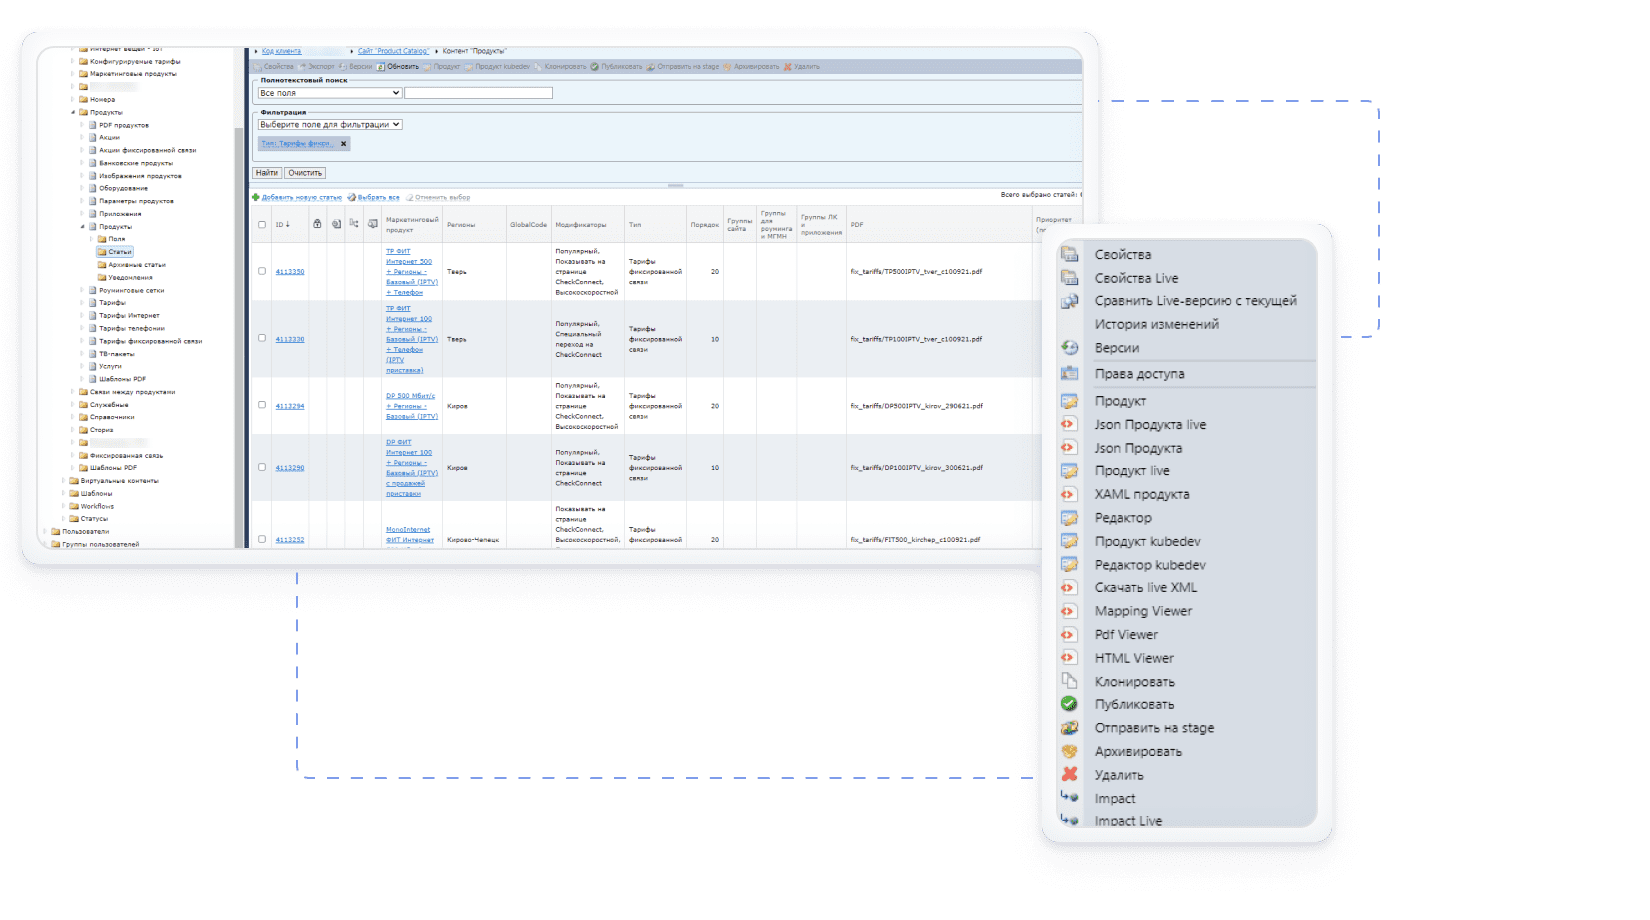Select 'История изменений' in the context menu
The image size is (1650, 920).
(1156, 324)
